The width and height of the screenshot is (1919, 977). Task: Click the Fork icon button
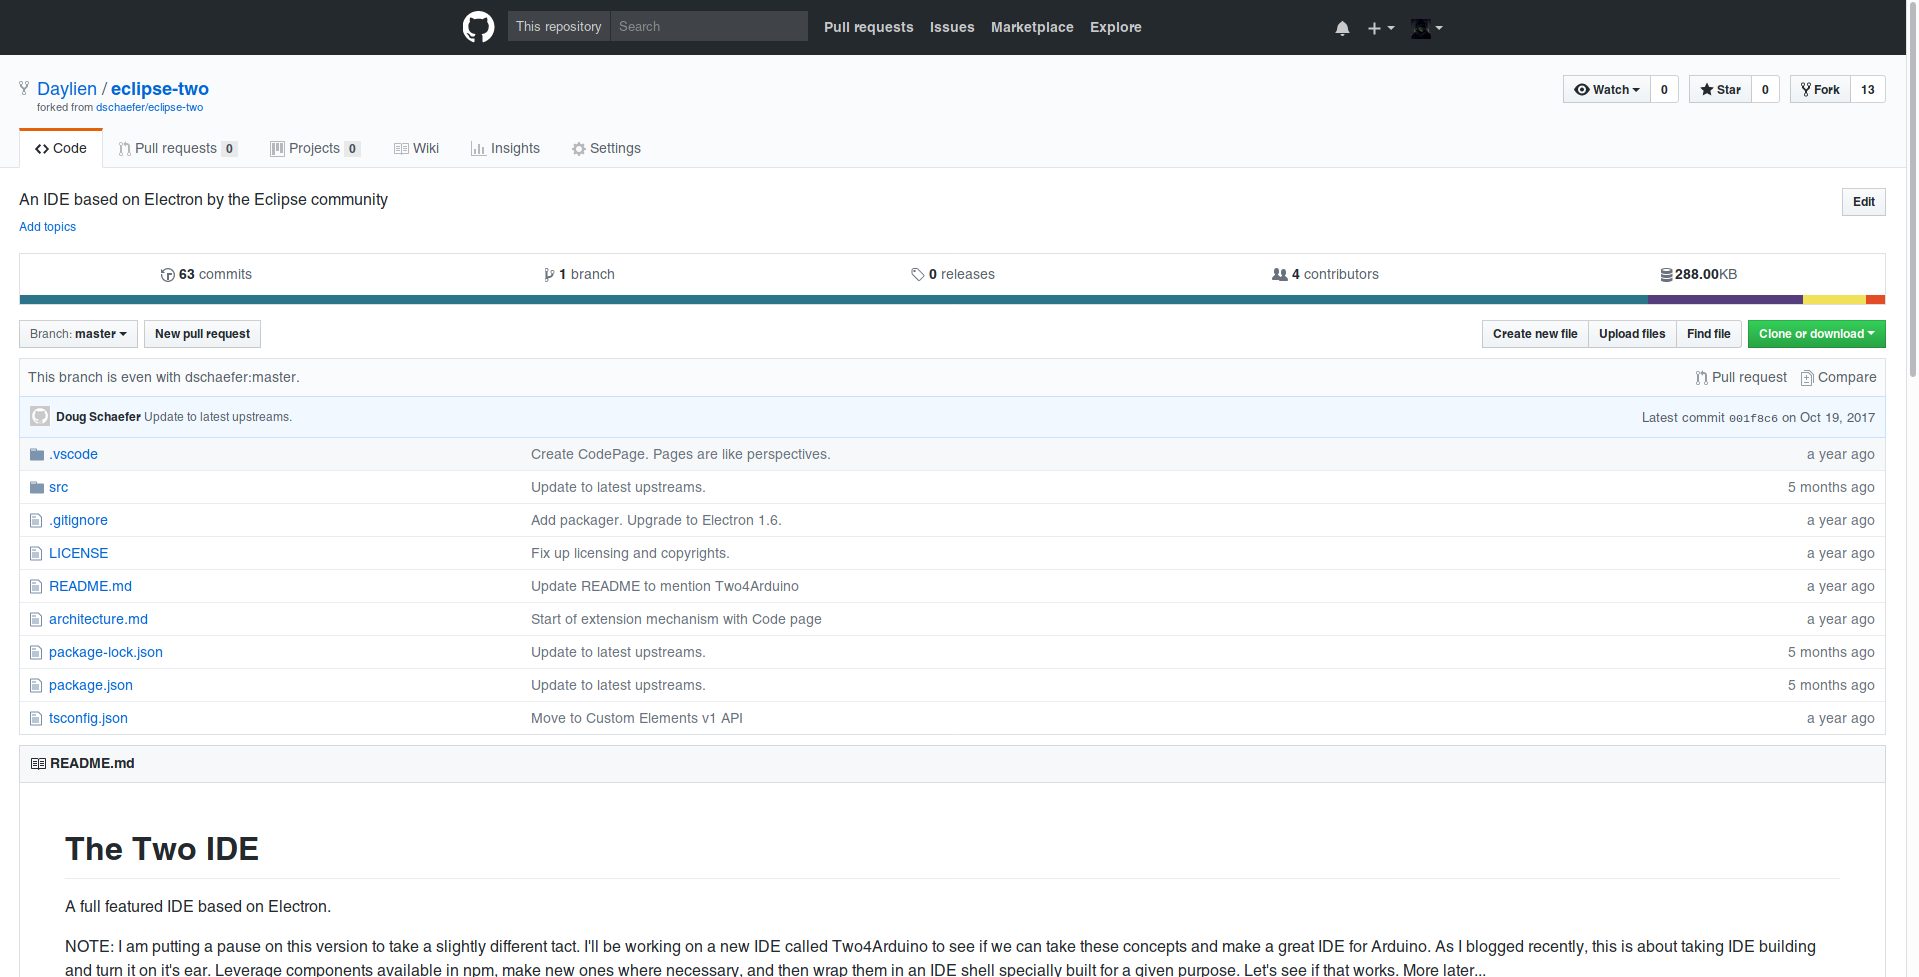[x=1818, y=89]
